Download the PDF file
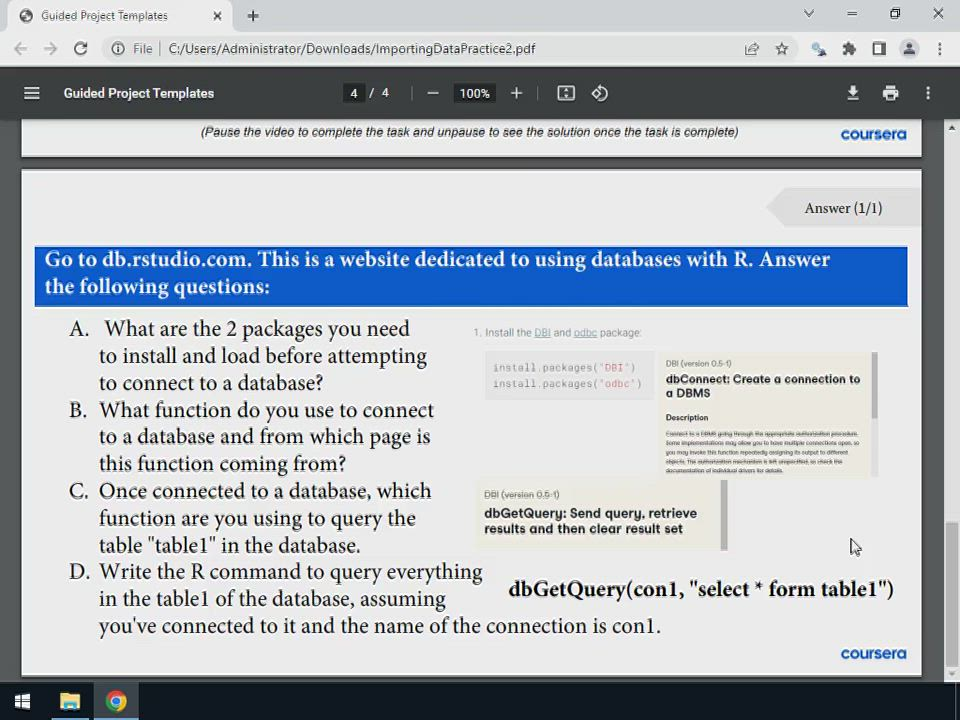 852,93
